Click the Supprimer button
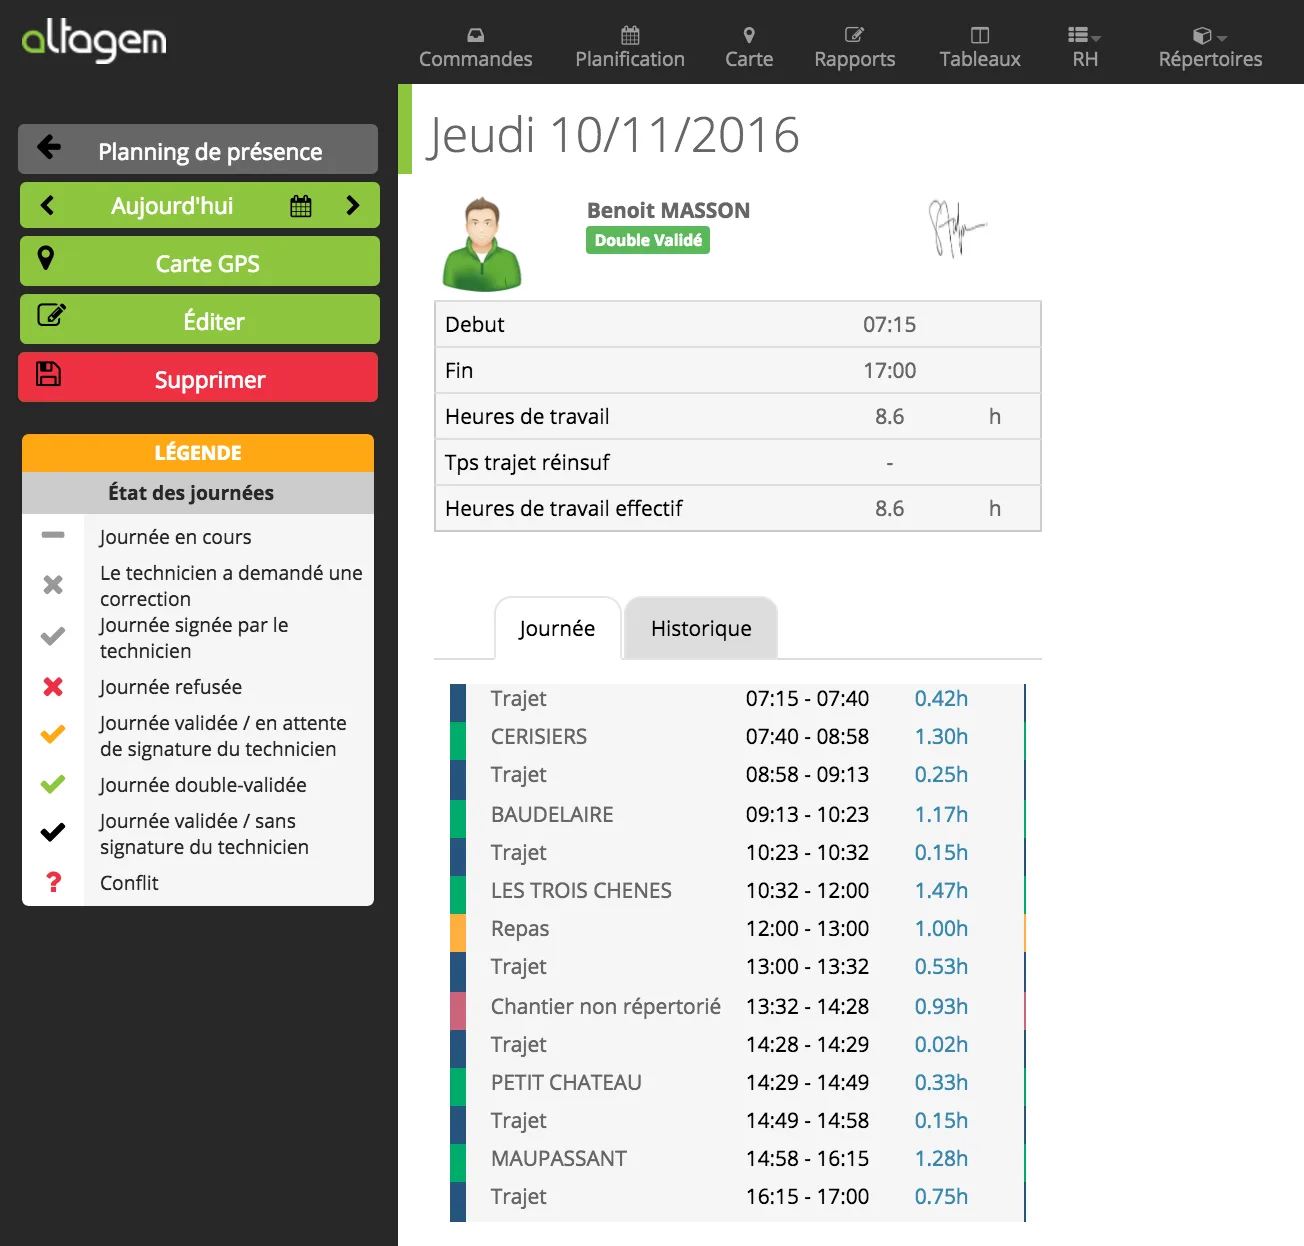The image size is (1304, 1246). (x=198, y=377)
